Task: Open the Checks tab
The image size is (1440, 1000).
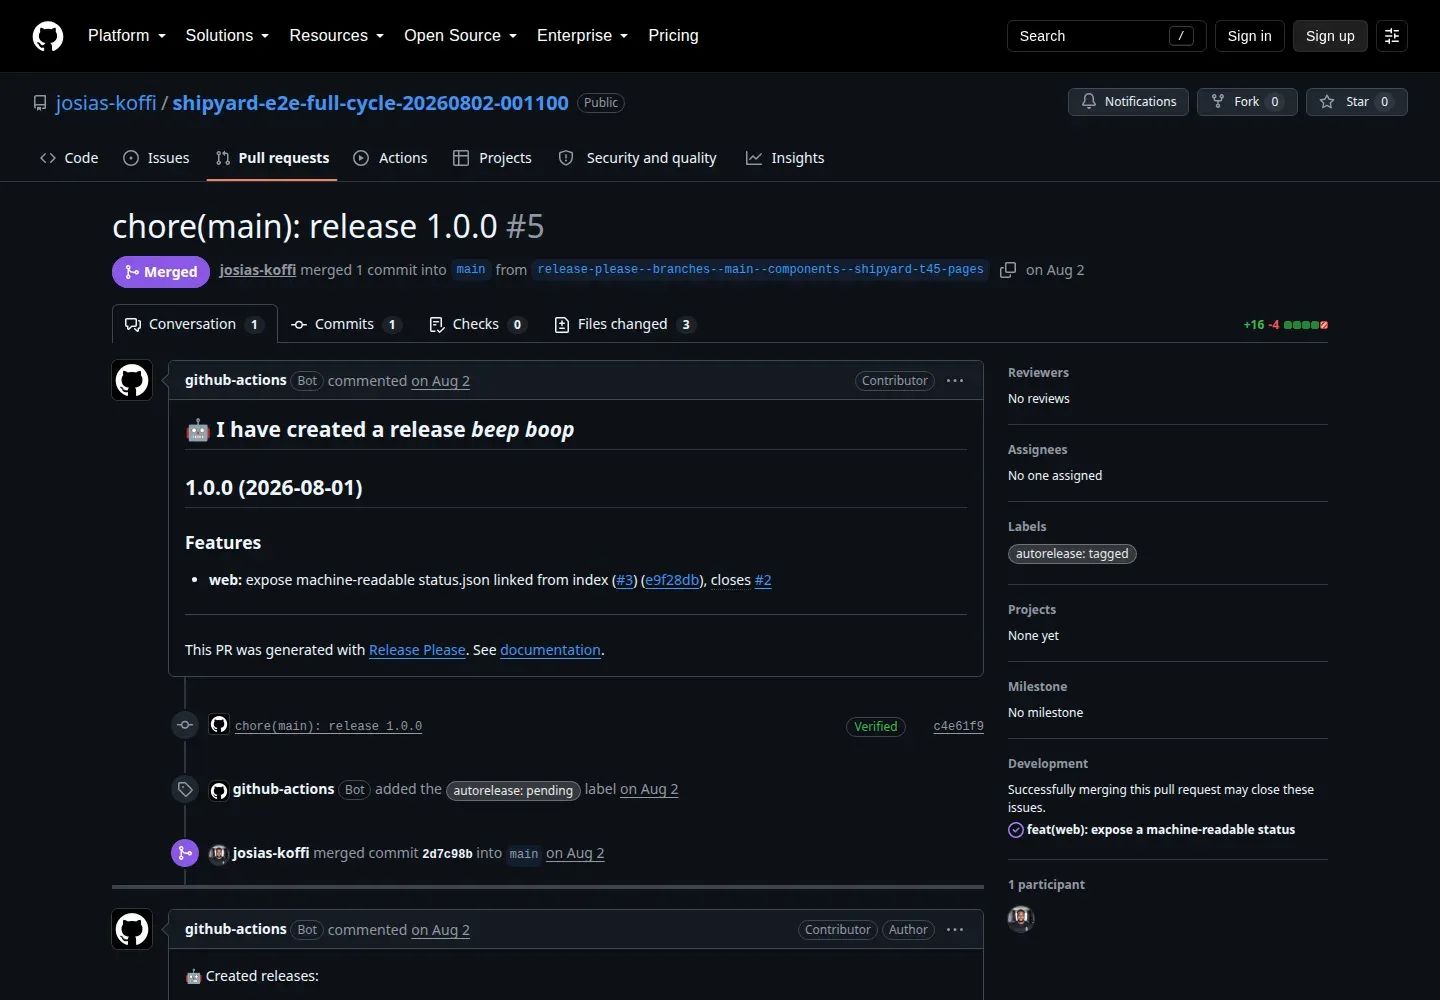Action: tap(477, 324)
